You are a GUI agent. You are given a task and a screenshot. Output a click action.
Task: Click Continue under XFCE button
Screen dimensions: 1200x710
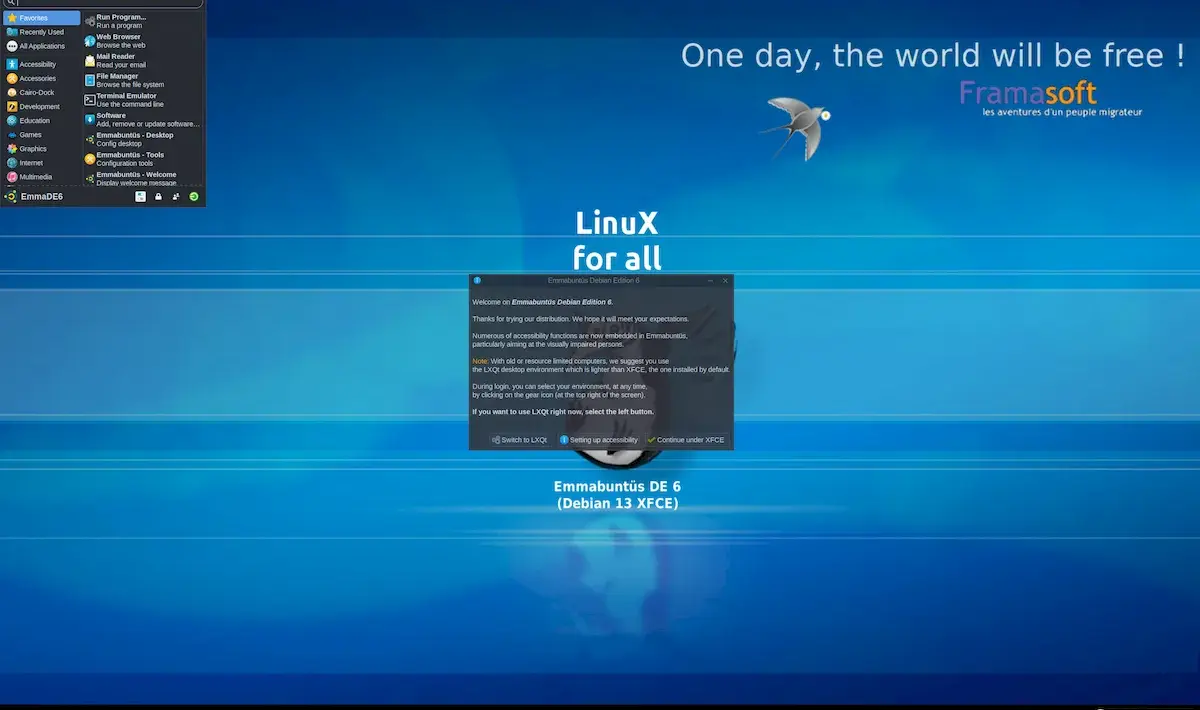[686, 440]
